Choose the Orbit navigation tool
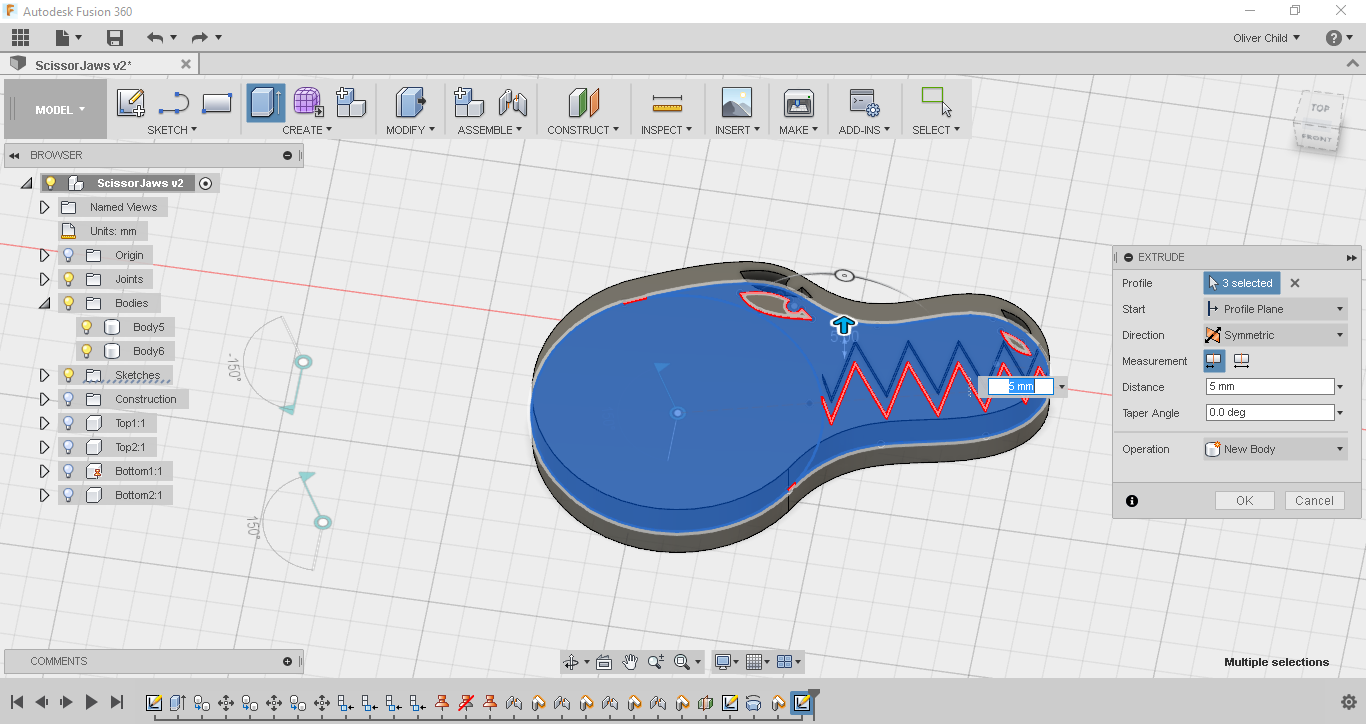 (x=571, y=662)
